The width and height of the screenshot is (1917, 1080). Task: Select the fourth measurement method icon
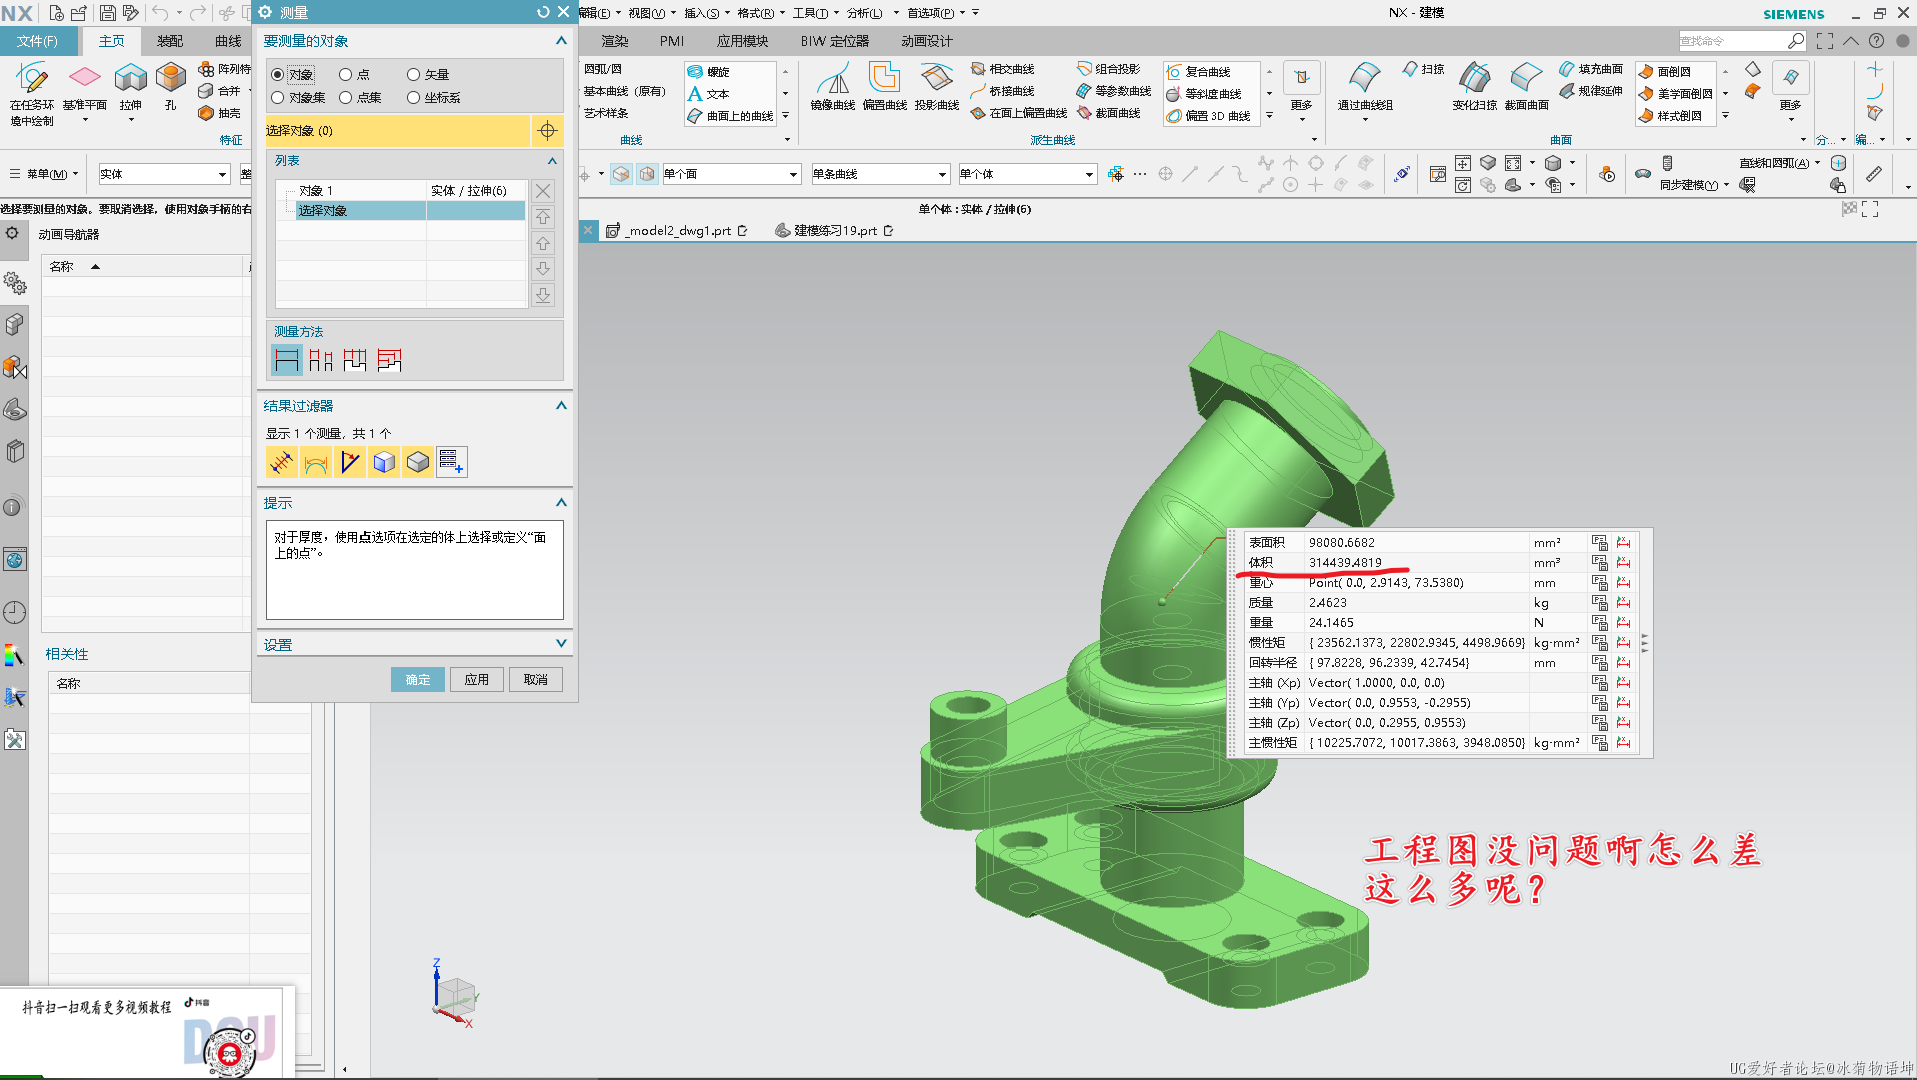(x=389, y=360)
